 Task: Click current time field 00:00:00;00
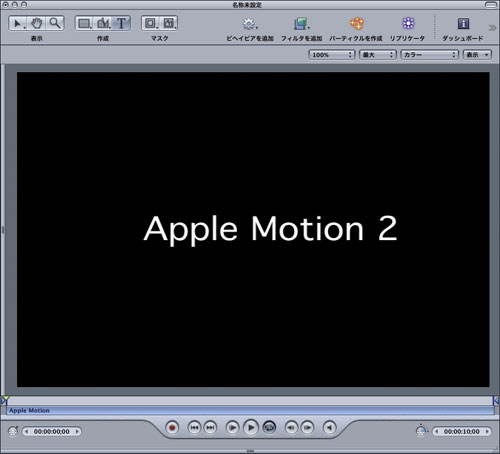click(52, 432)
